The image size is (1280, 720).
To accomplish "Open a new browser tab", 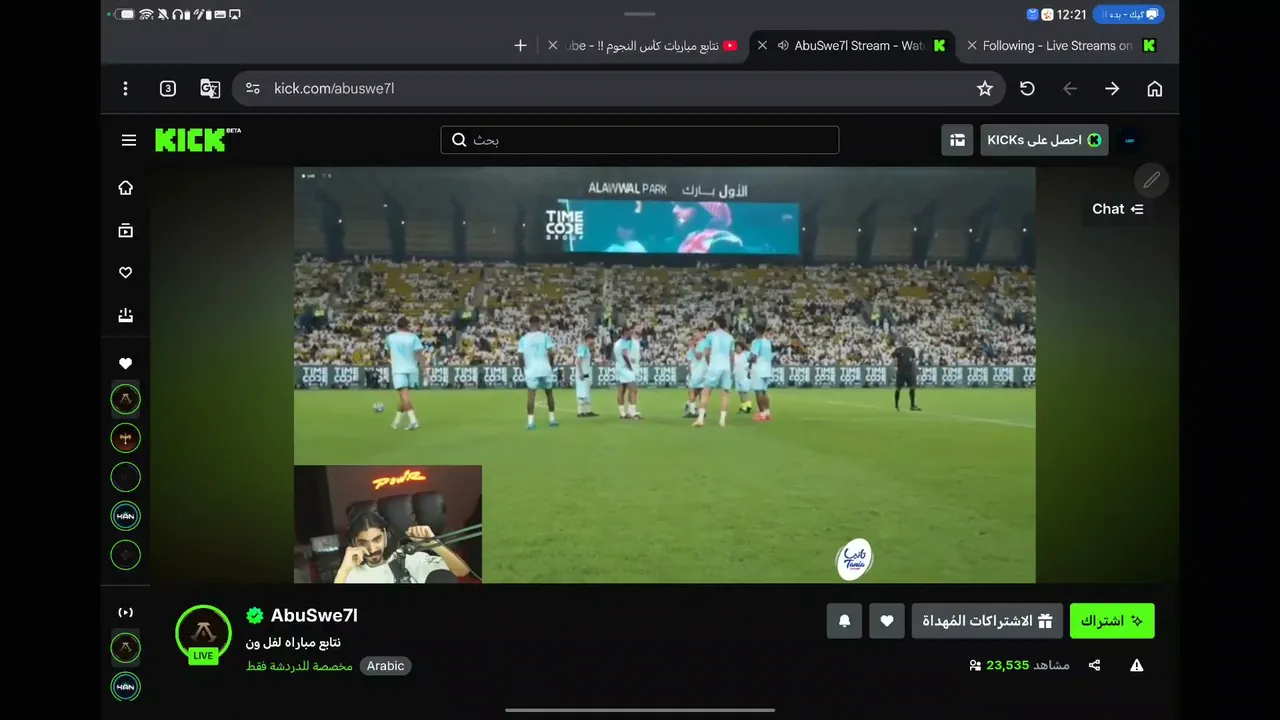I will pyautogui.click(x=520, y=45).
